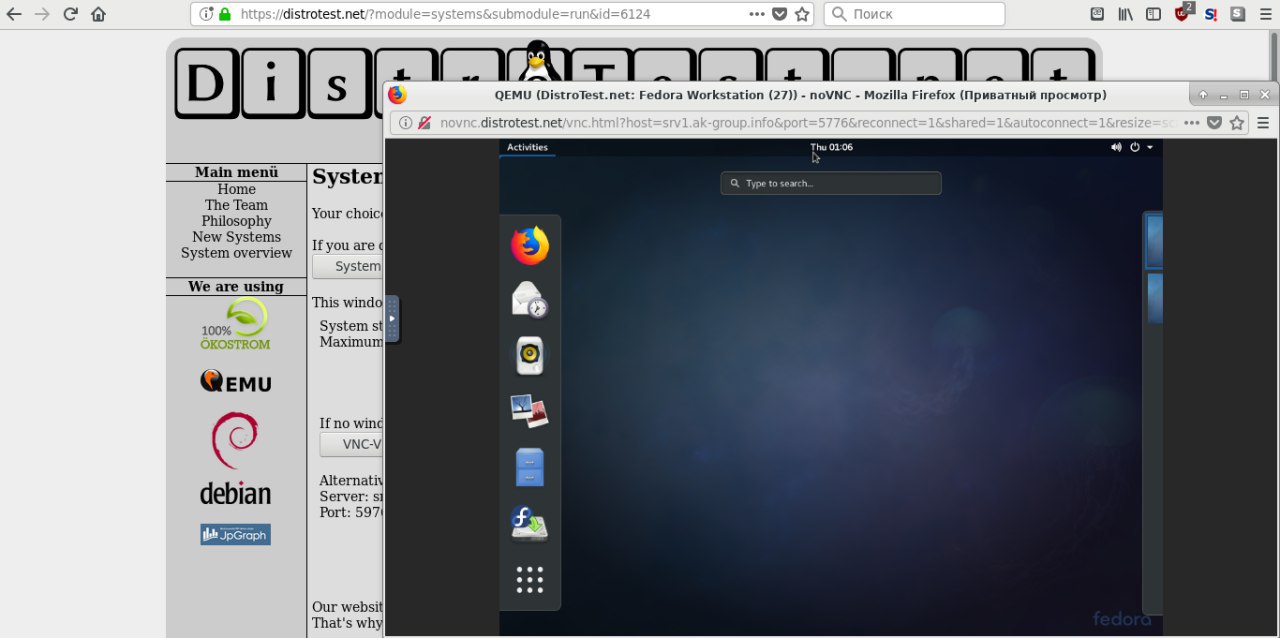Viewport: 1280px width, 638px height.
Task: Click the insecure lock icon in noVNC window
Action: coord(424,123)
